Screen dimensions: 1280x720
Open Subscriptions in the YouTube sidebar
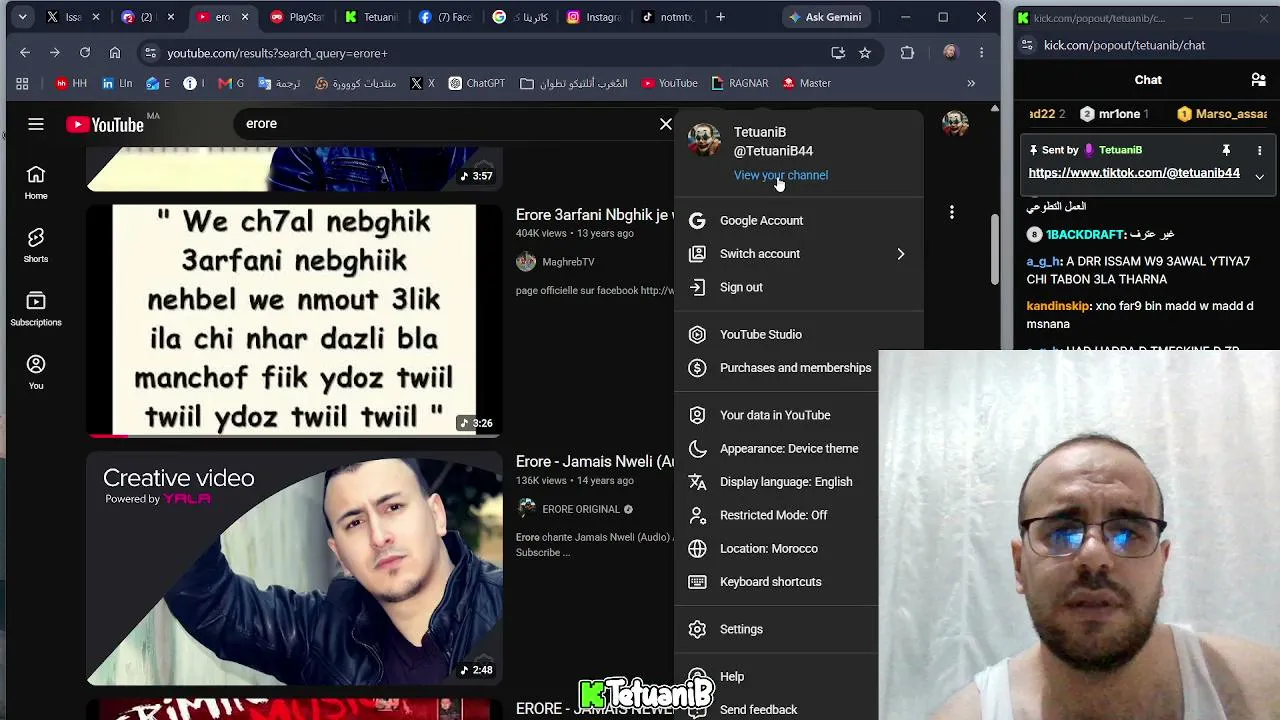click(36, 309)
